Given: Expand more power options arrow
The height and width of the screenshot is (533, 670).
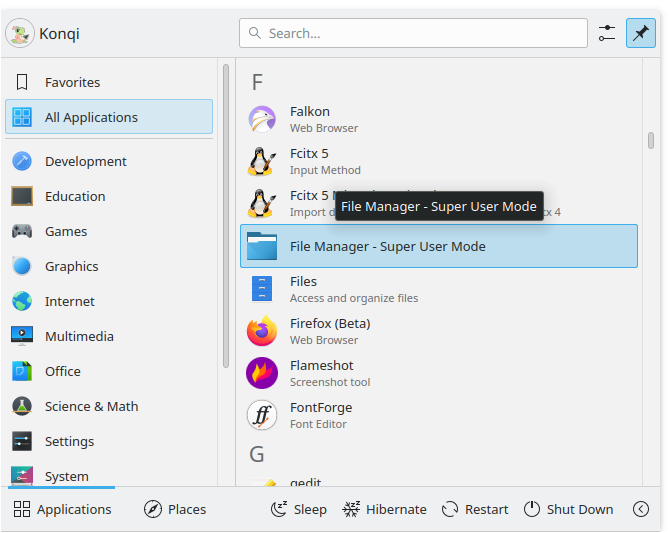Looking at the screenshot, I should point(641,509).
